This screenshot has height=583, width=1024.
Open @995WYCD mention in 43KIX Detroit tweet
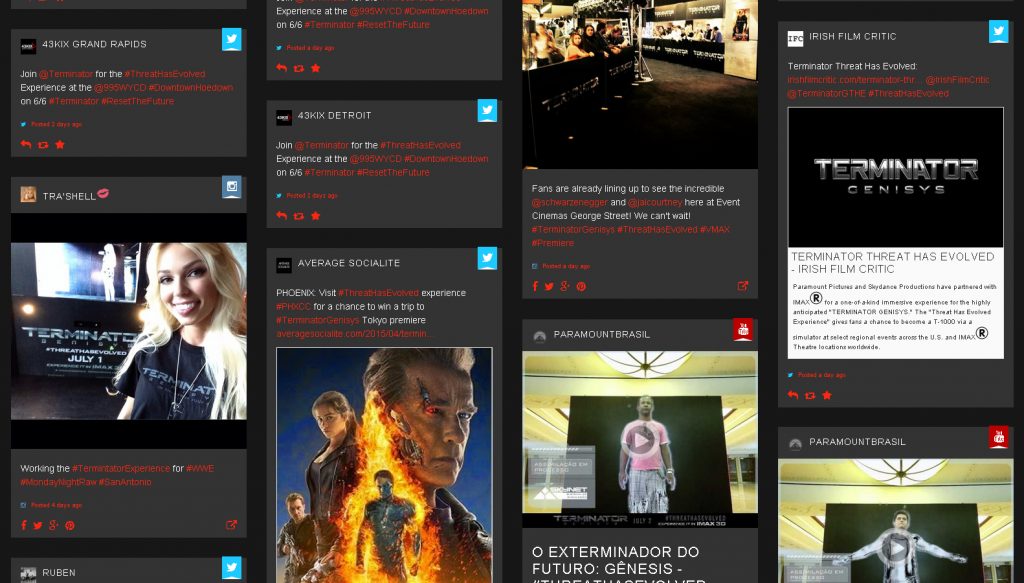(x=376, y=159)
